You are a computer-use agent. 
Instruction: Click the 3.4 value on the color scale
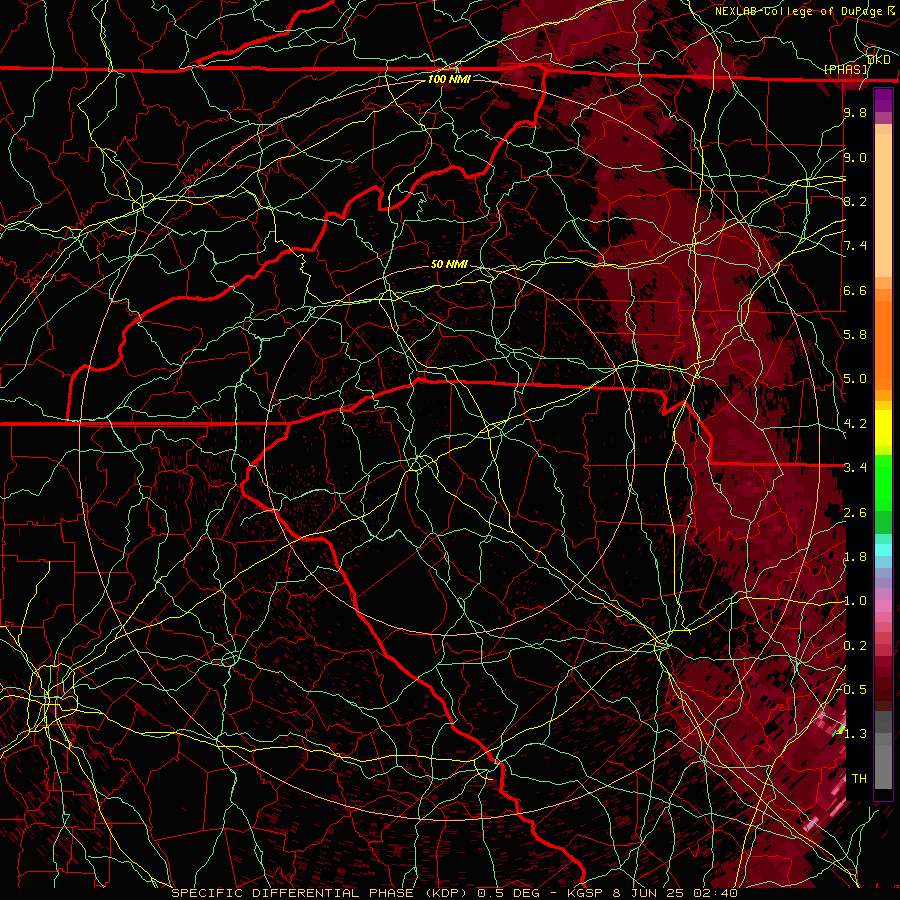click(855, 468)
